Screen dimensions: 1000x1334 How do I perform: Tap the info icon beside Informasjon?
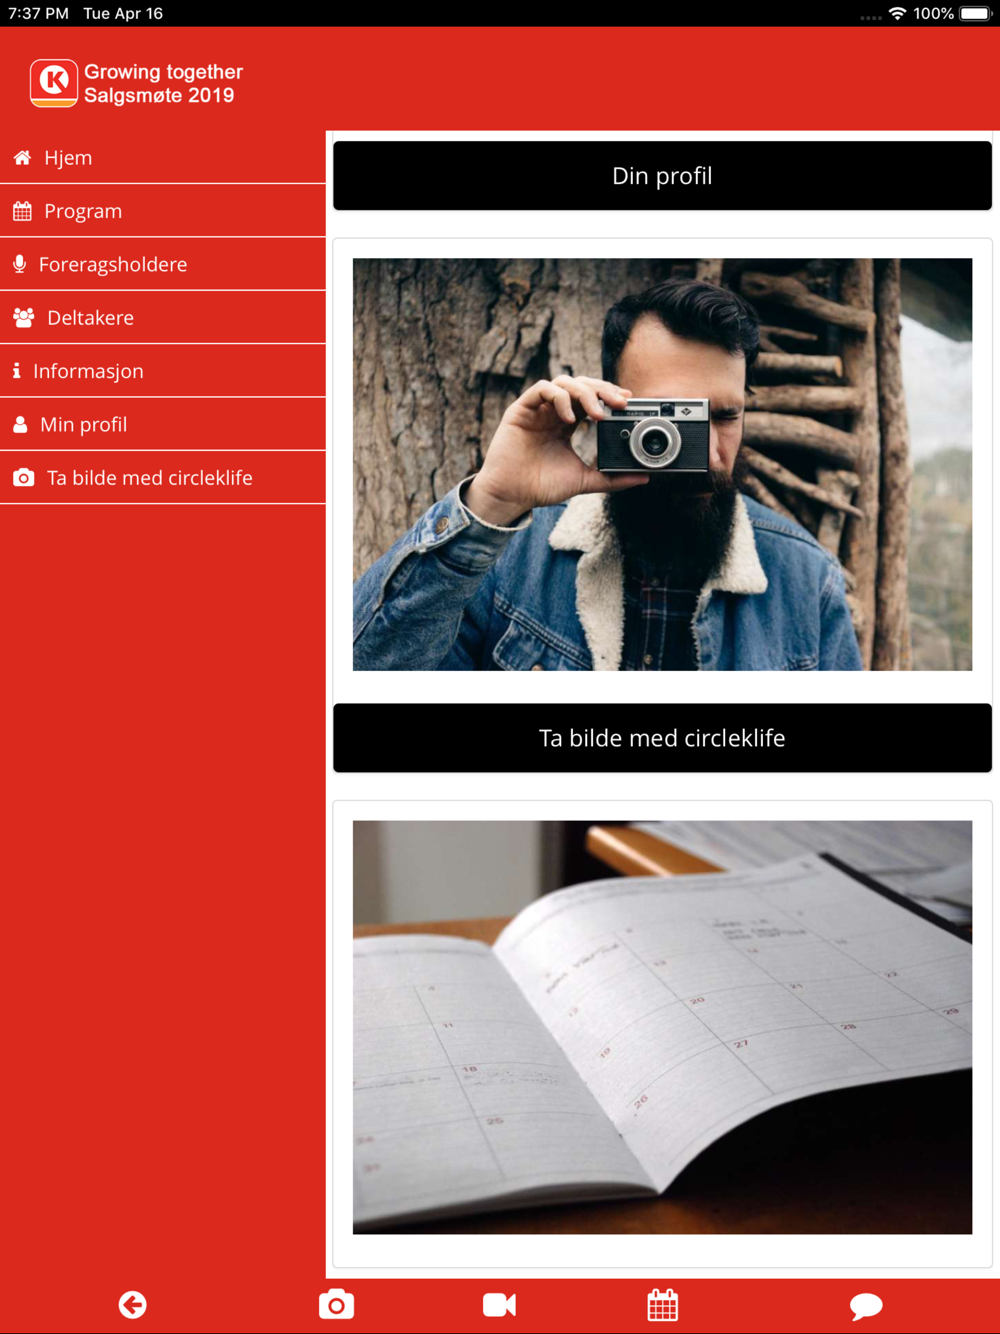point(17,371)
